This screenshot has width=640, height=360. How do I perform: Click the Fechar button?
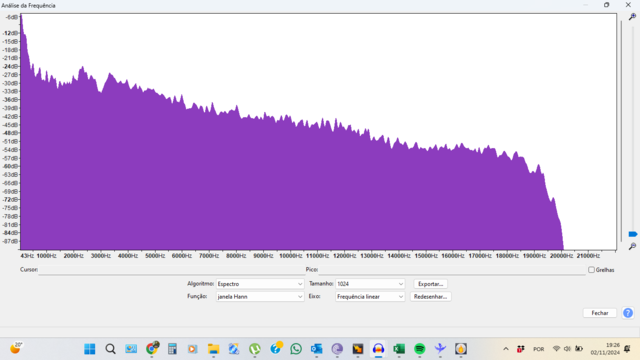(x=600, y=313)
